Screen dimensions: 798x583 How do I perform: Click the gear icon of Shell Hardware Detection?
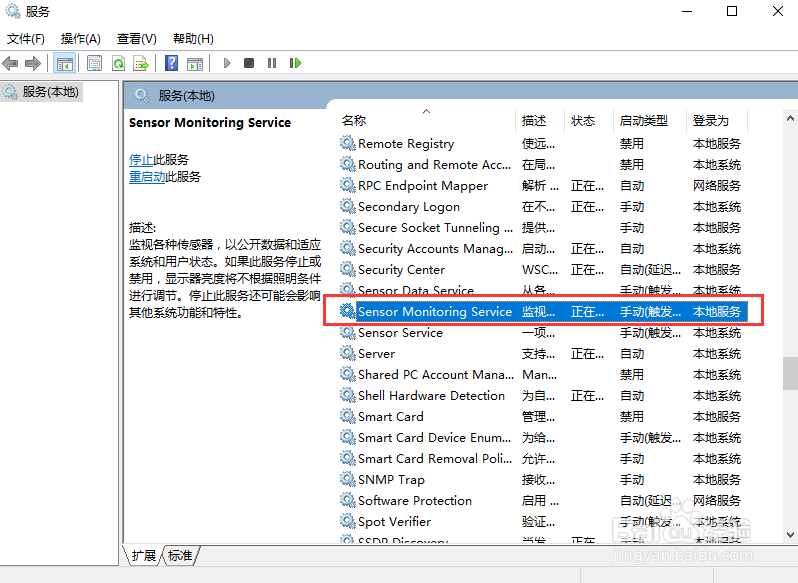pyautogui.click(x=348, y=395)
